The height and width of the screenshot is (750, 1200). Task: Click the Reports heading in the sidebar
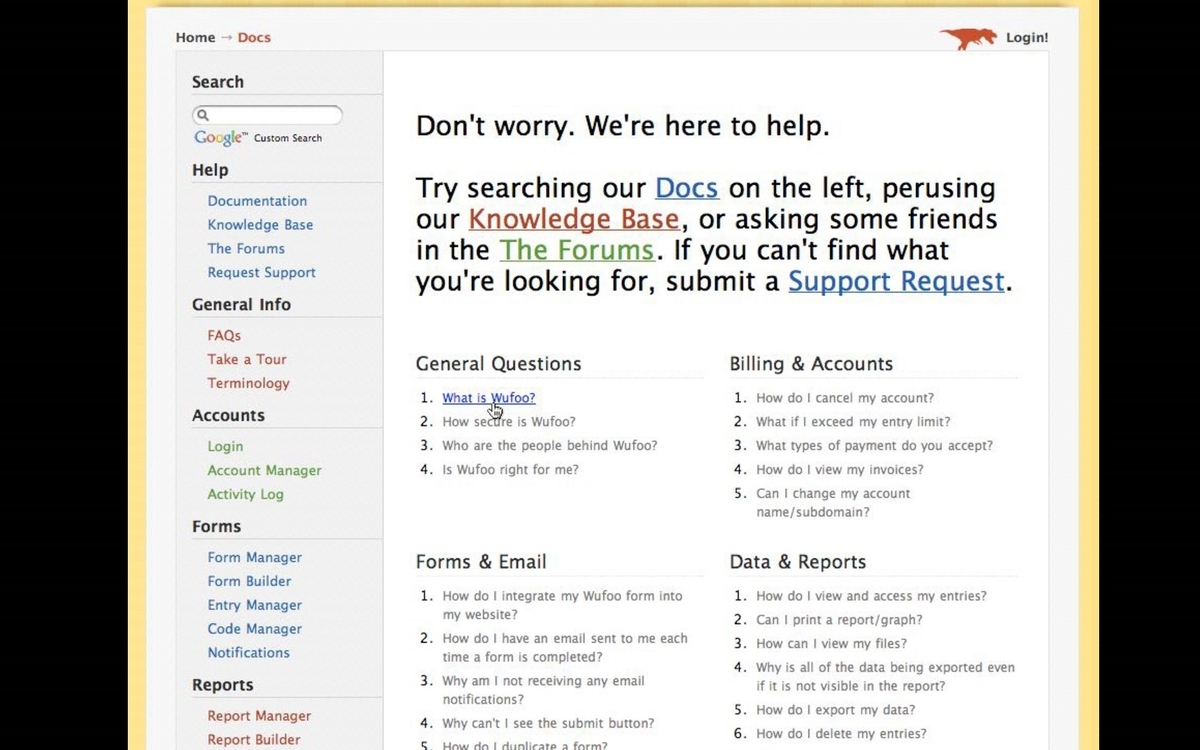(x=222, y=685)
